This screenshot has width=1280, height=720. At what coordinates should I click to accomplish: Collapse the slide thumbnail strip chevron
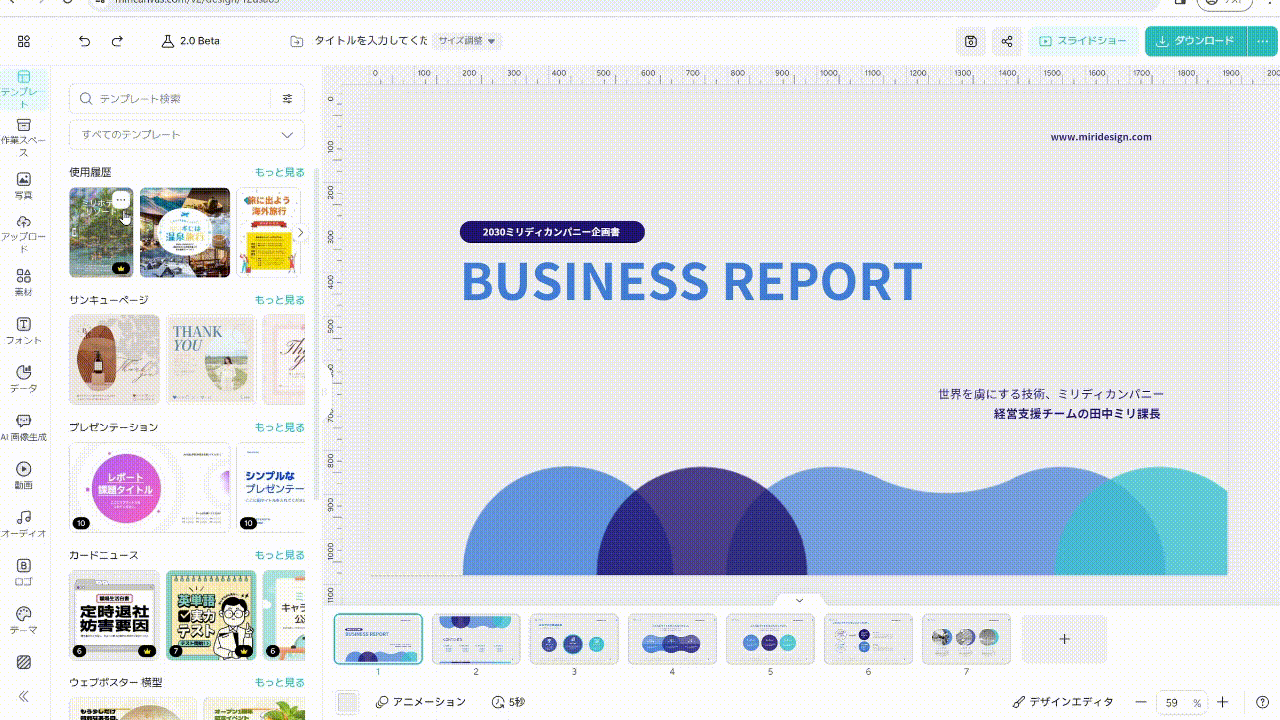click(799, 600)
